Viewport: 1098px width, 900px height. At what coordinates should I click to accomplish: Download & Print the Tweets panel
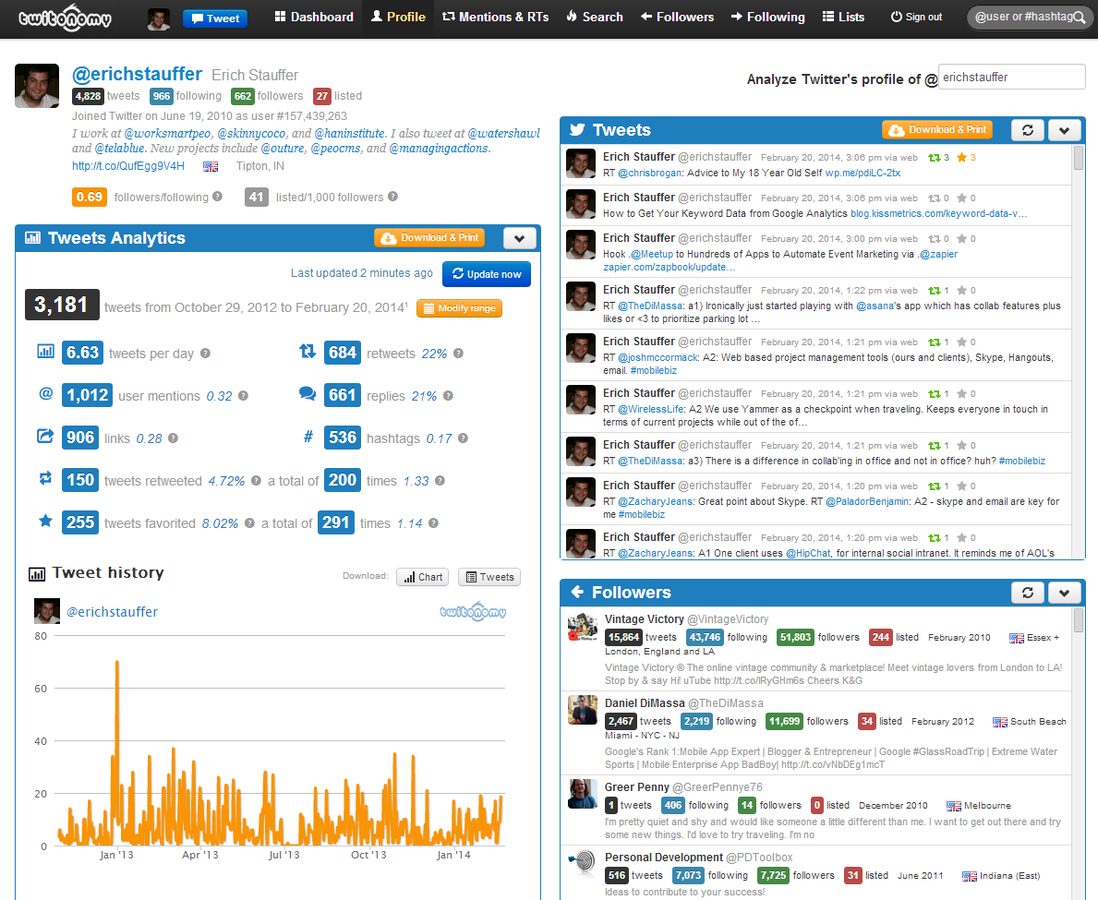[x=937, y=130]
